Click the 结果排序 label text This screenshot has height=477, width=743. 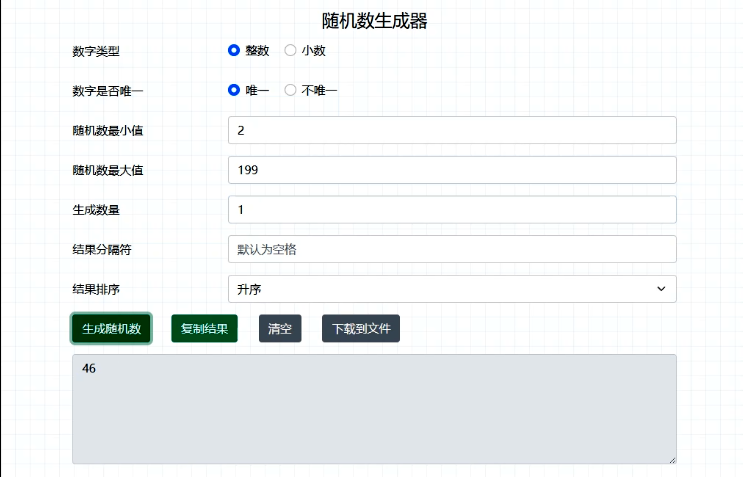[x=96, y=289]
